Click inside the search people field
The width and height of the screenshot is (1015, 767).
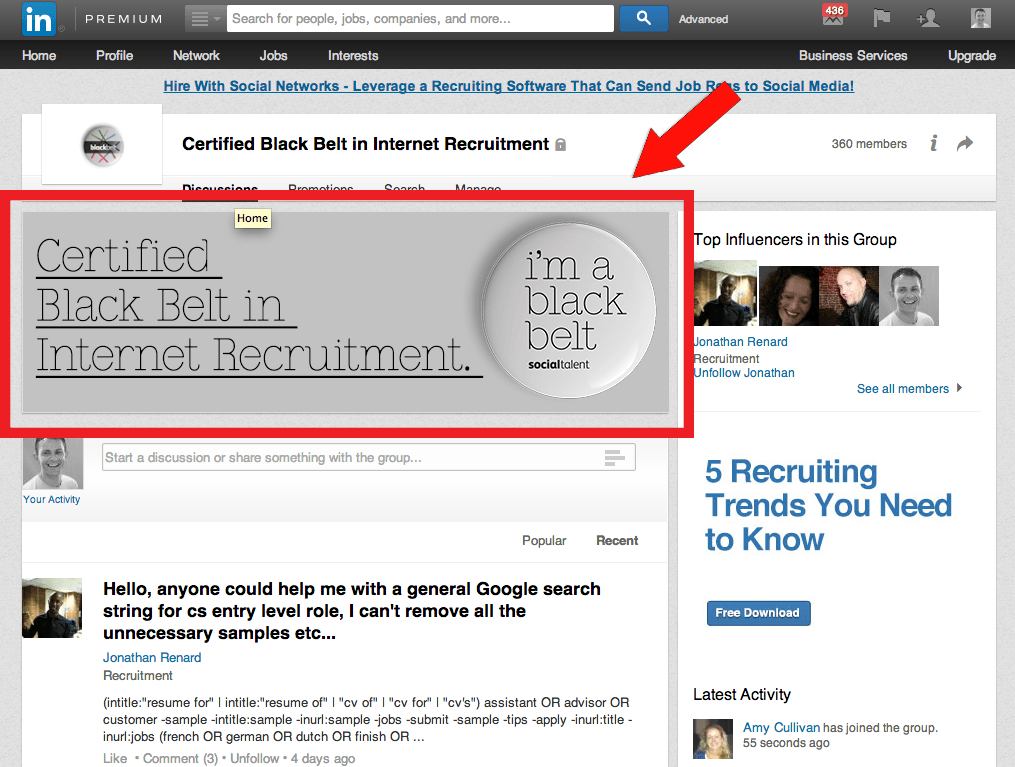[x=420, y=19]
